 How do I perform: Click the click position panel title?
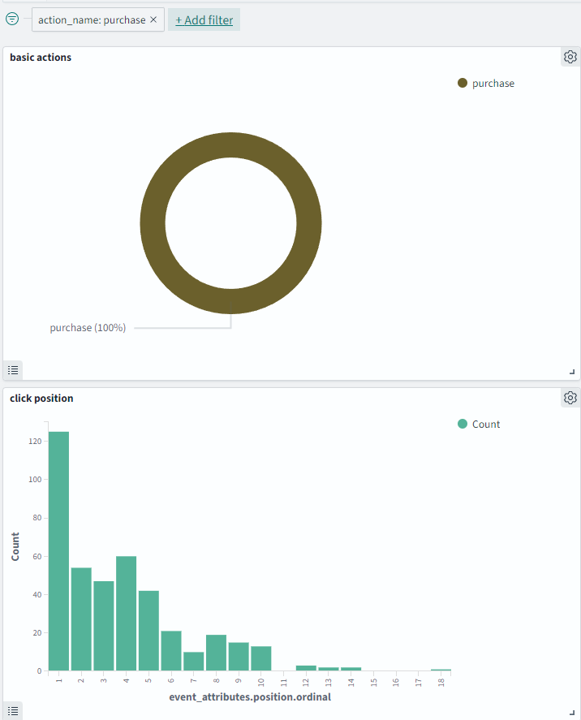click(x=41, y=398)
